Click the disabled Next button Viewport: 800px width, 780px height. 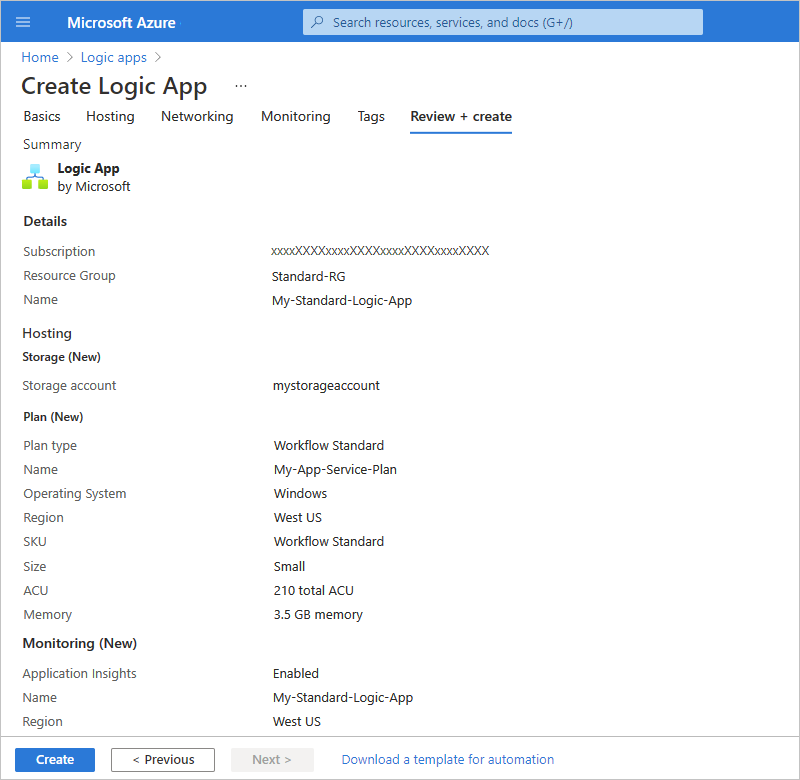point(272,759)
